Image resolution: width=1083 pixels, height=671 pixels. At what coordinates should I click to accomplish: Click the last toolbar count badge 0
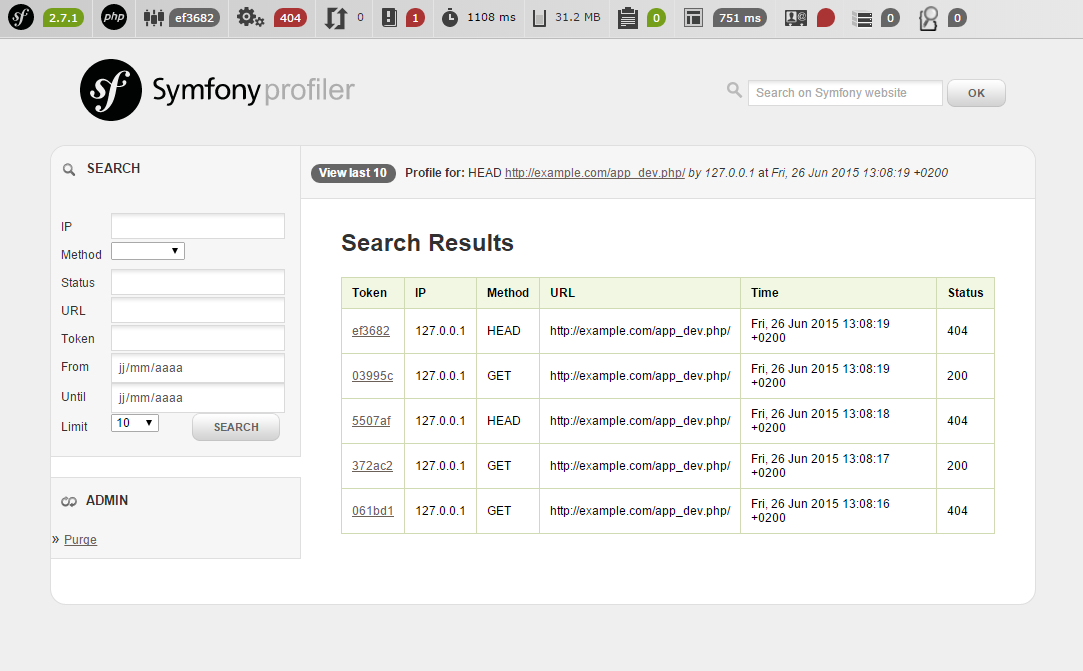(957, 18)
